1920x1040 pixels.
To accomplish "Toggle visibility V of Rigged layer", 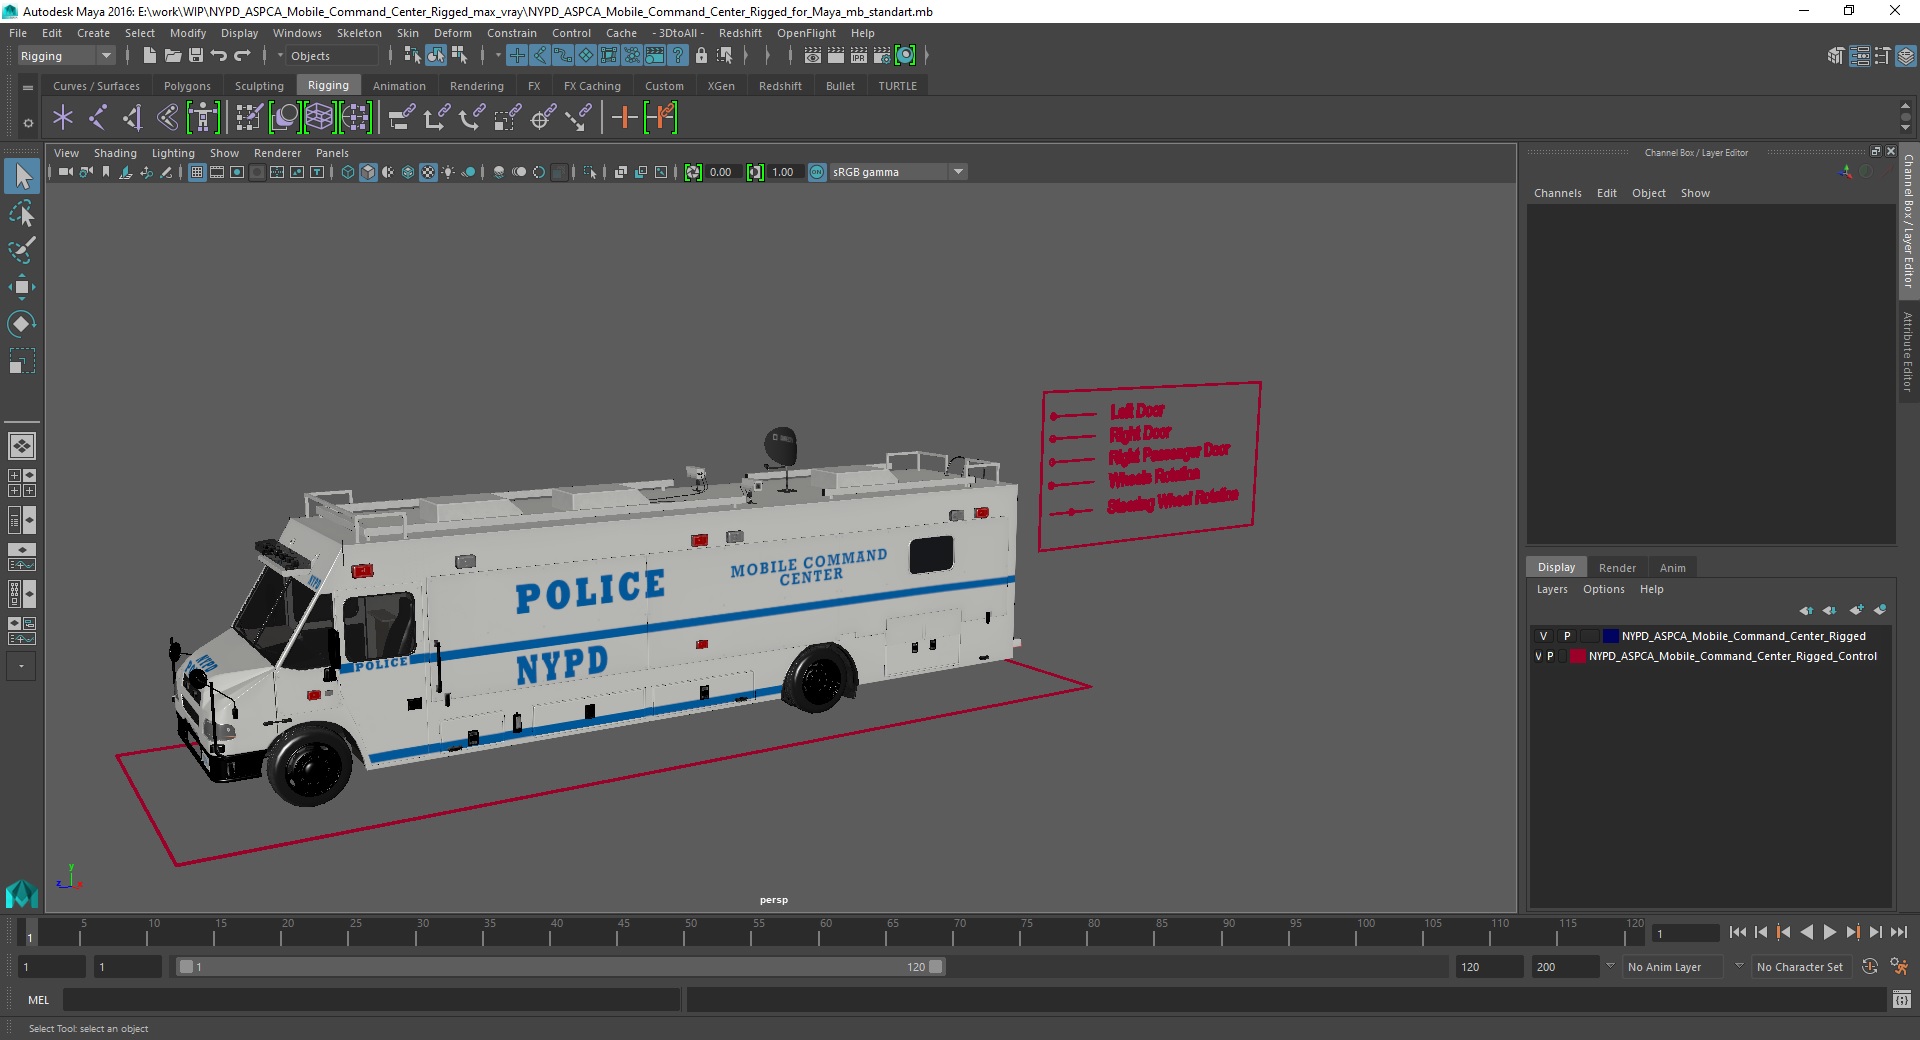I will pyautogui.click(x=1543, y=636).
